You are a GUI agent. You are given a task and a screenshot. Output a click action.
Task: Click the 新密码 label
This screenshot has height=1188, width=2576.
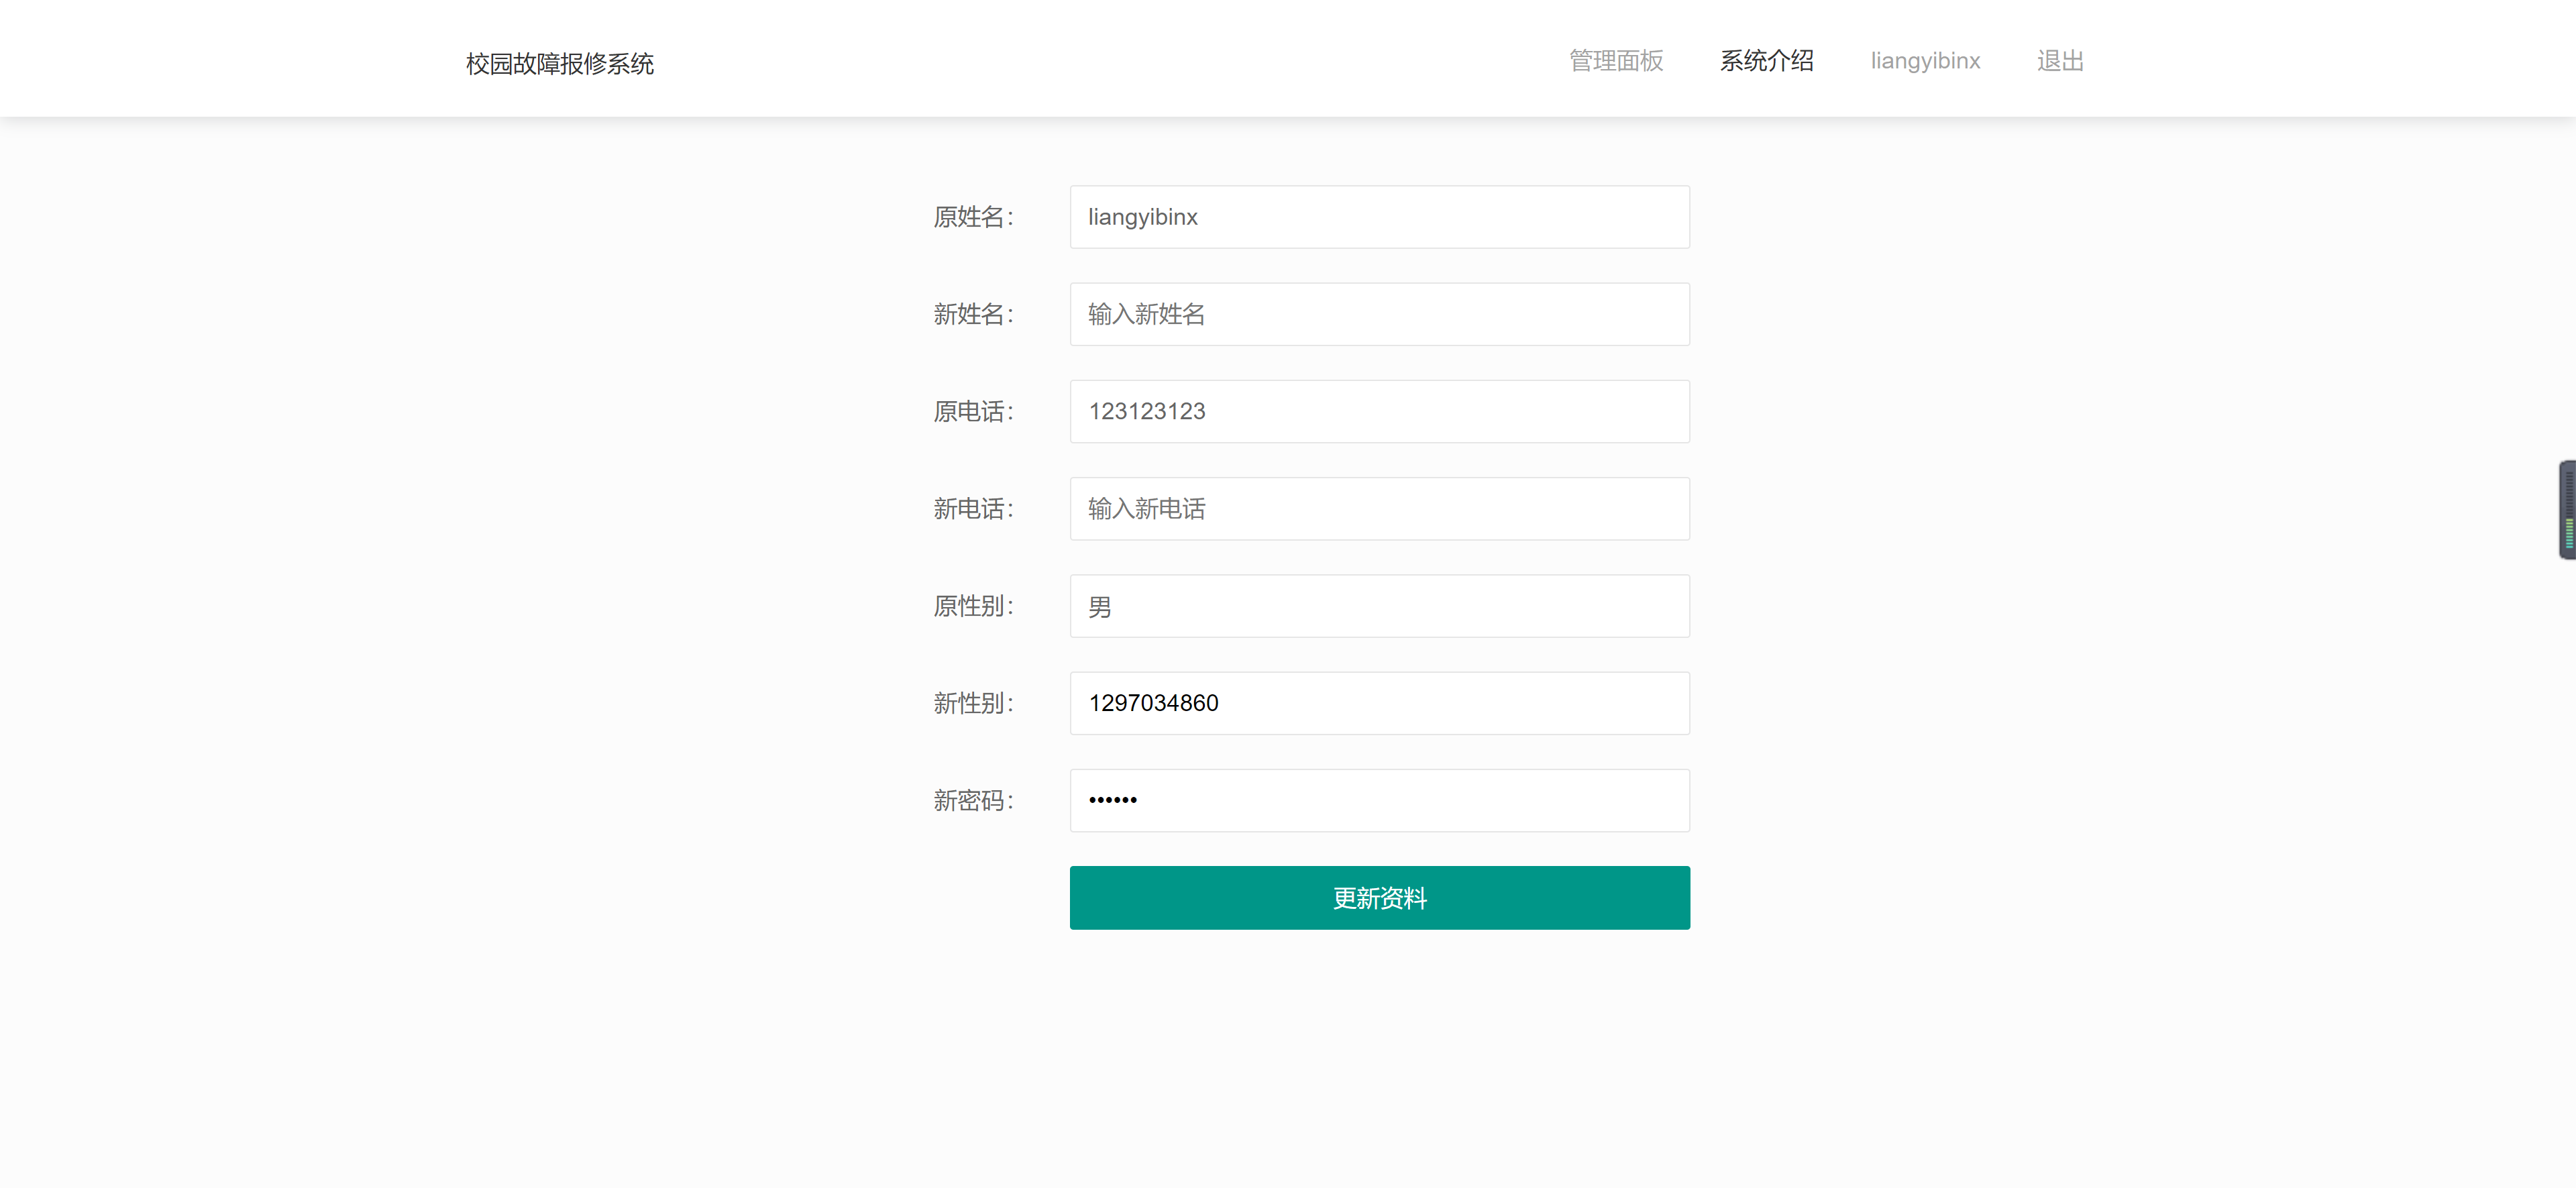(x=973, y=800)
